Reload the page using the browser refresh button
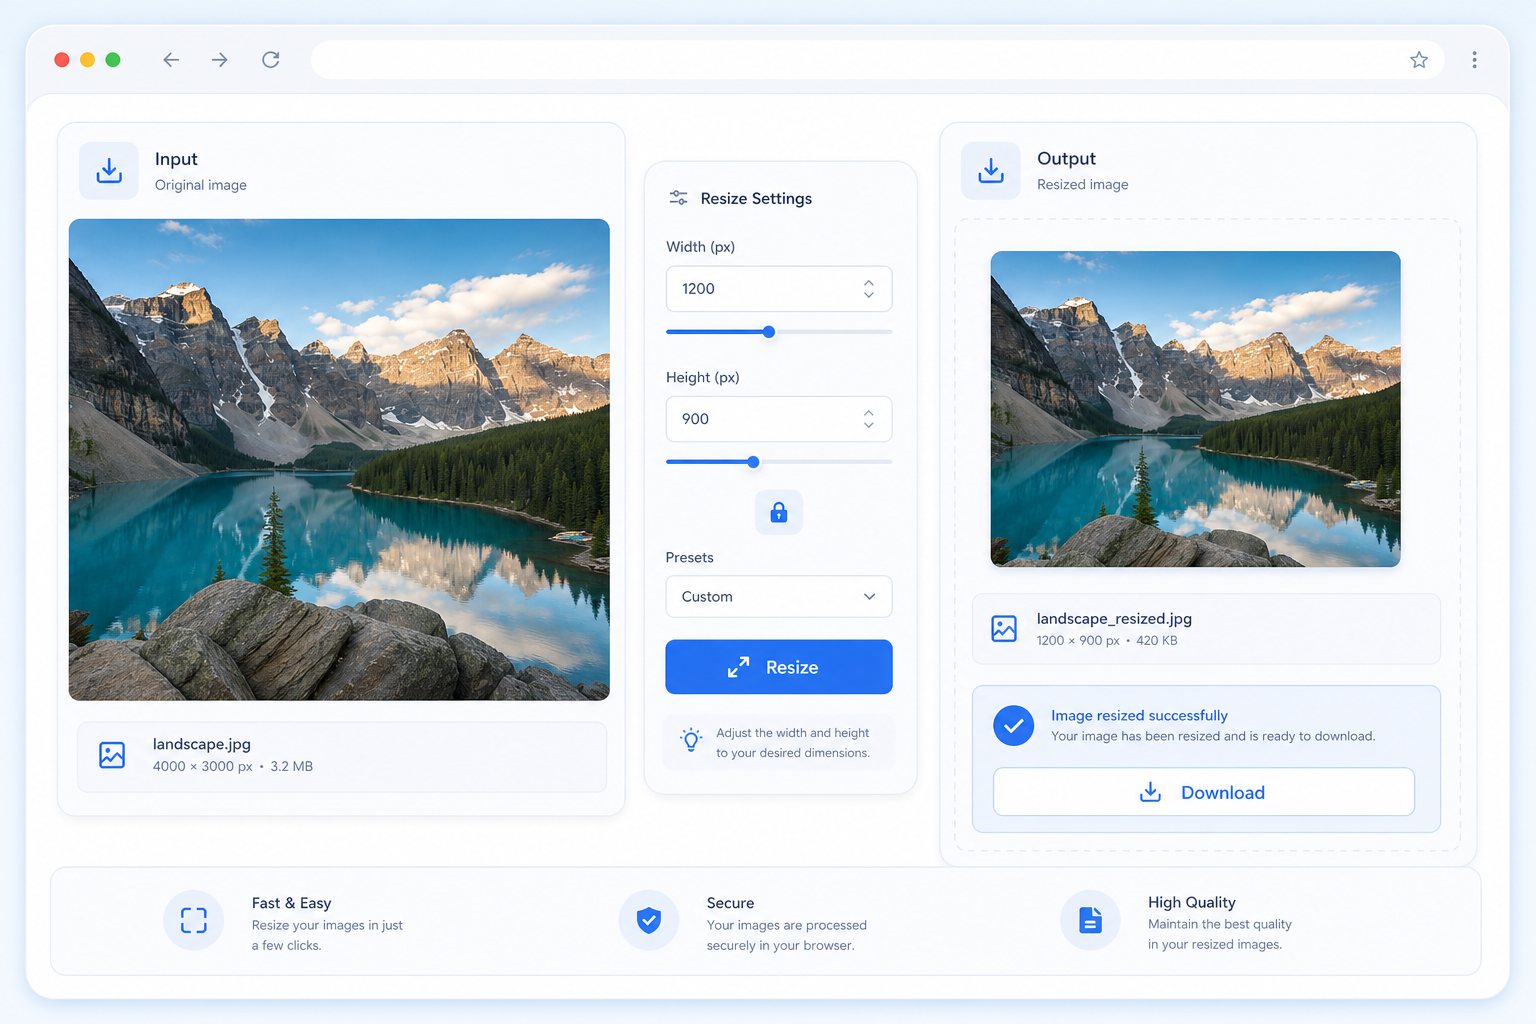The width and height of the screenshot is (1536, 1024). click(271, 60)
